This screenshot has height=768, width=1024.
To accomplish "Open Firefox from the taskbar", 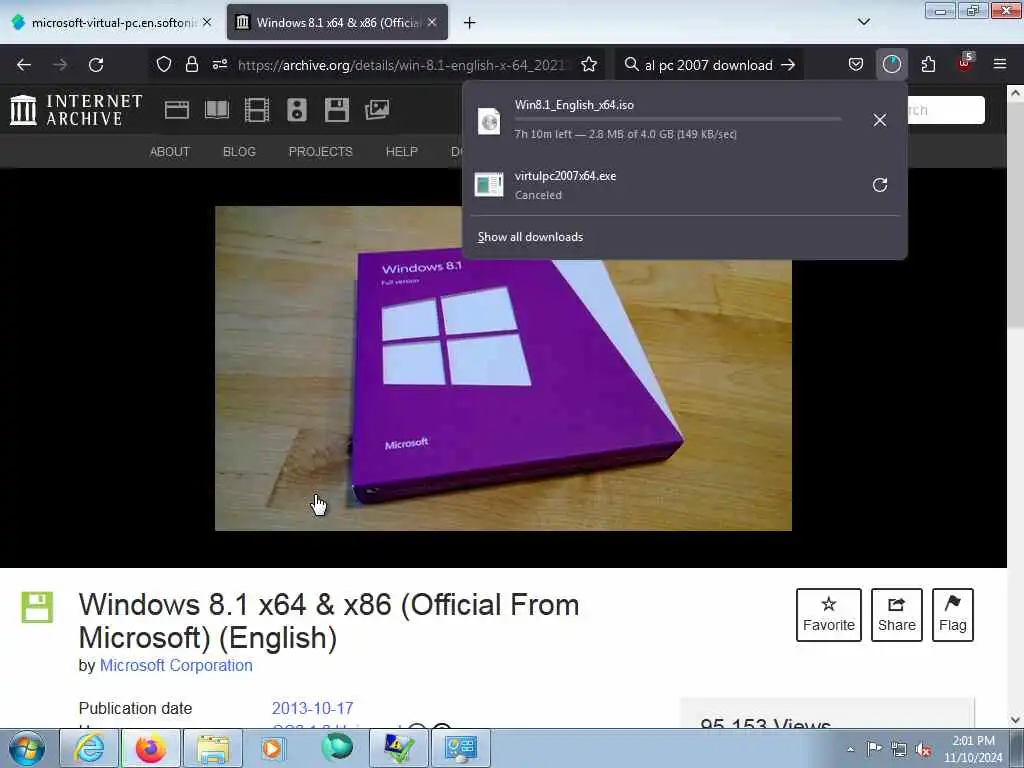I will 151,748.
